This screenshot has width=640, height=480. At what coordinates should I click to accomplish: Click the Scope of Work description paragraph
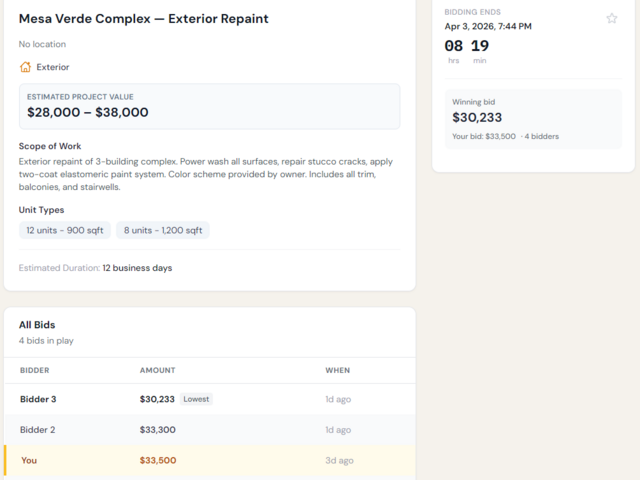206,174
